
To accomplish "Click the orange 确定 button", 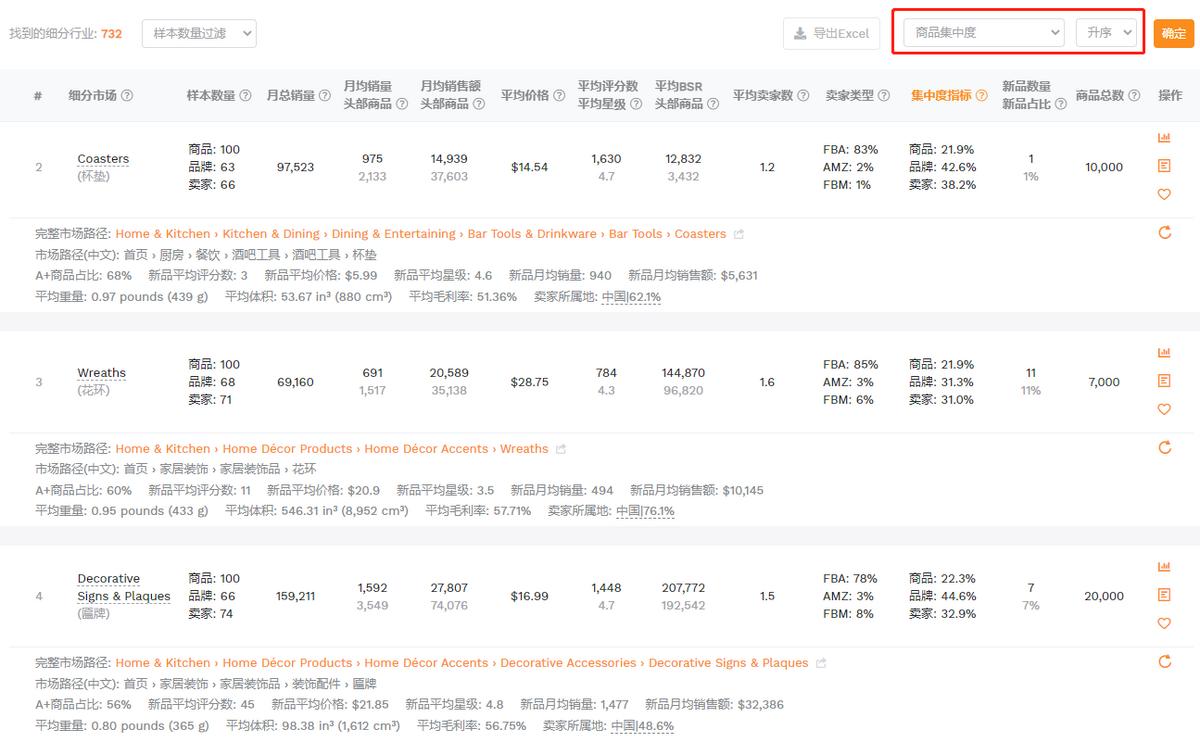I will pyautogui.click(x=1174, y=33).
